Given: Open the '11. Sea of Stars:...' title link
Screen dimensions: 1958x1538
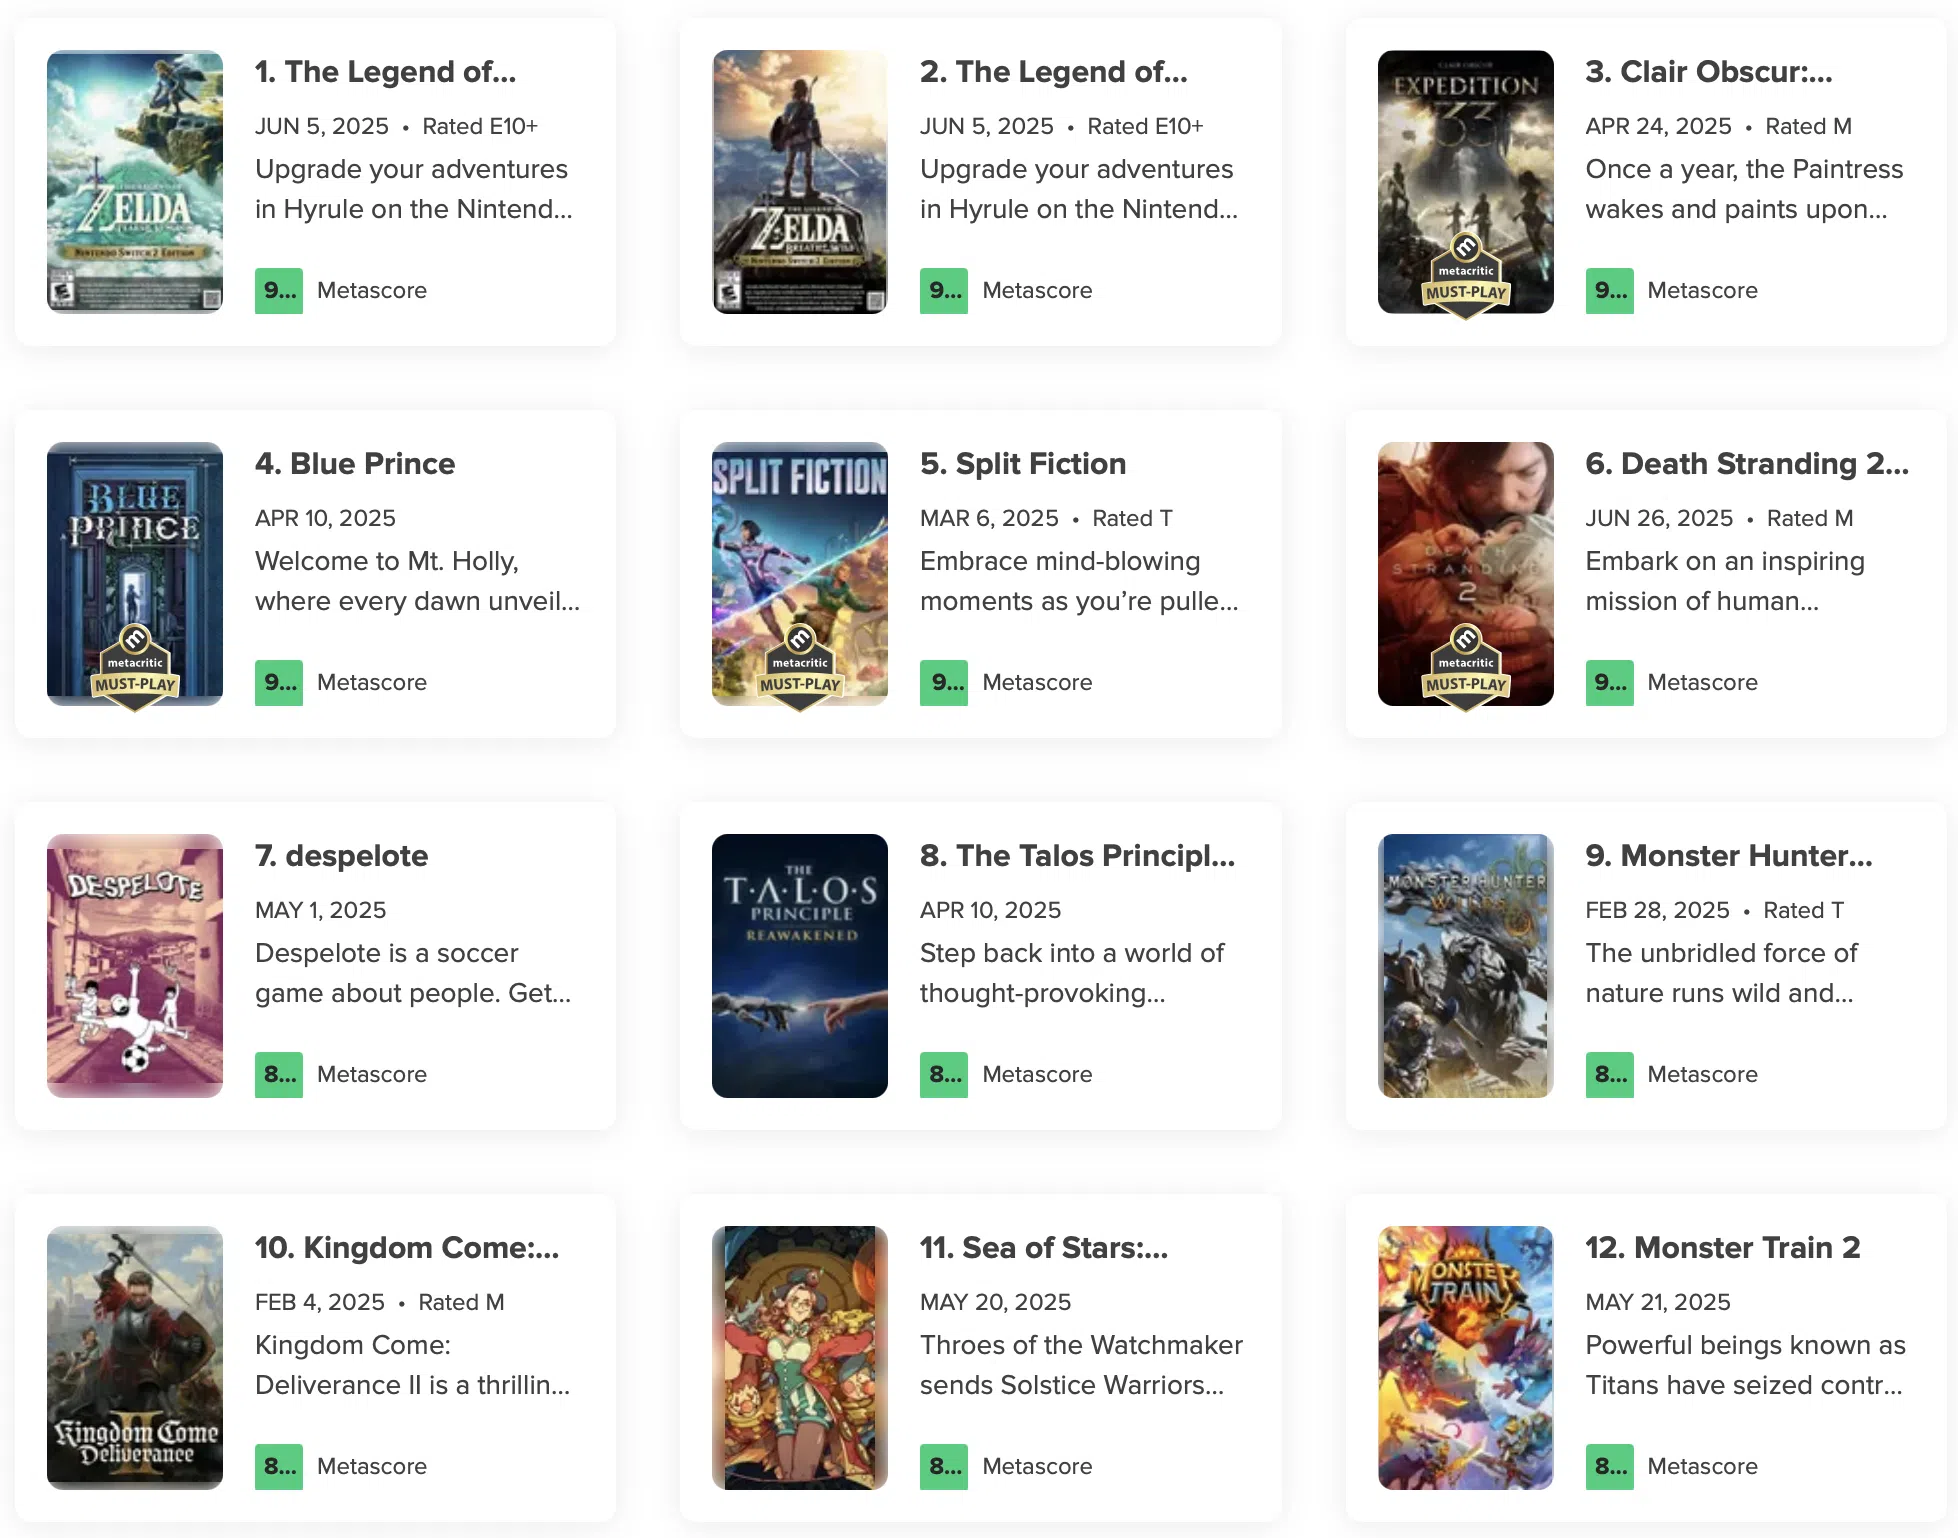Looking at the screenshot, I should point(1043,1248).
